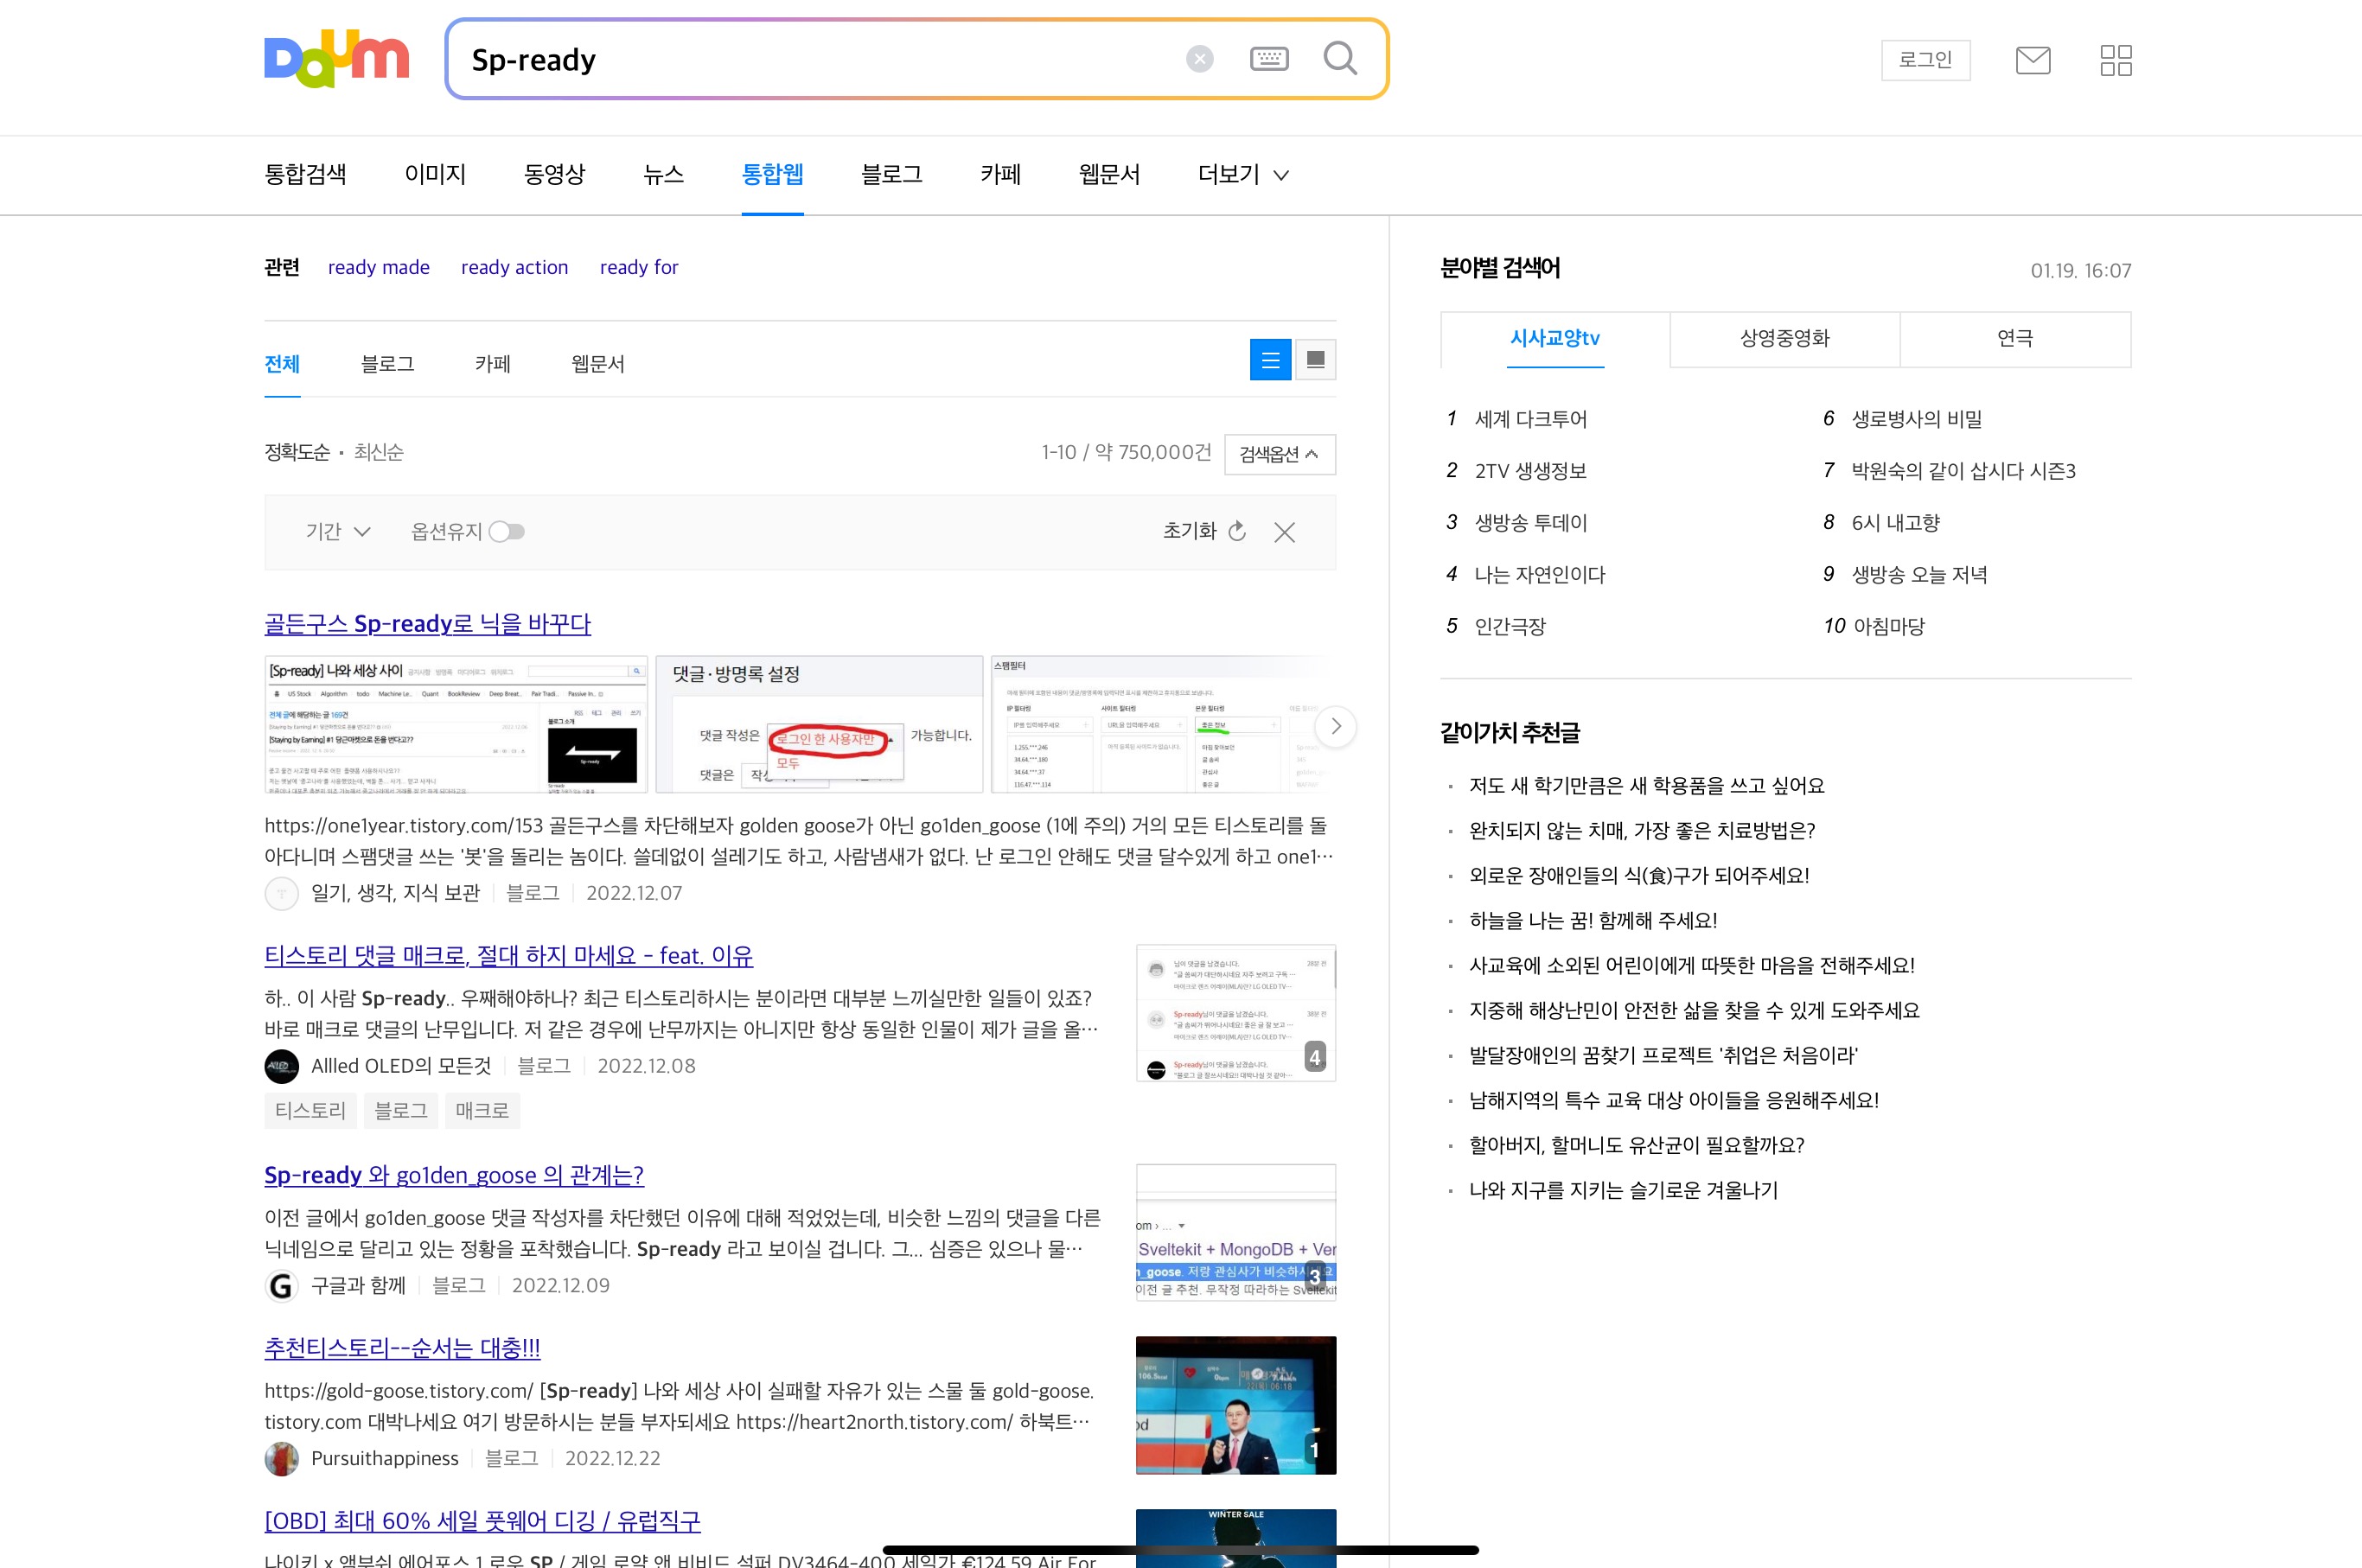Click ranked keyword 세계 다크투어
Viewport: 2362px width, 1568px height.
1530,419
